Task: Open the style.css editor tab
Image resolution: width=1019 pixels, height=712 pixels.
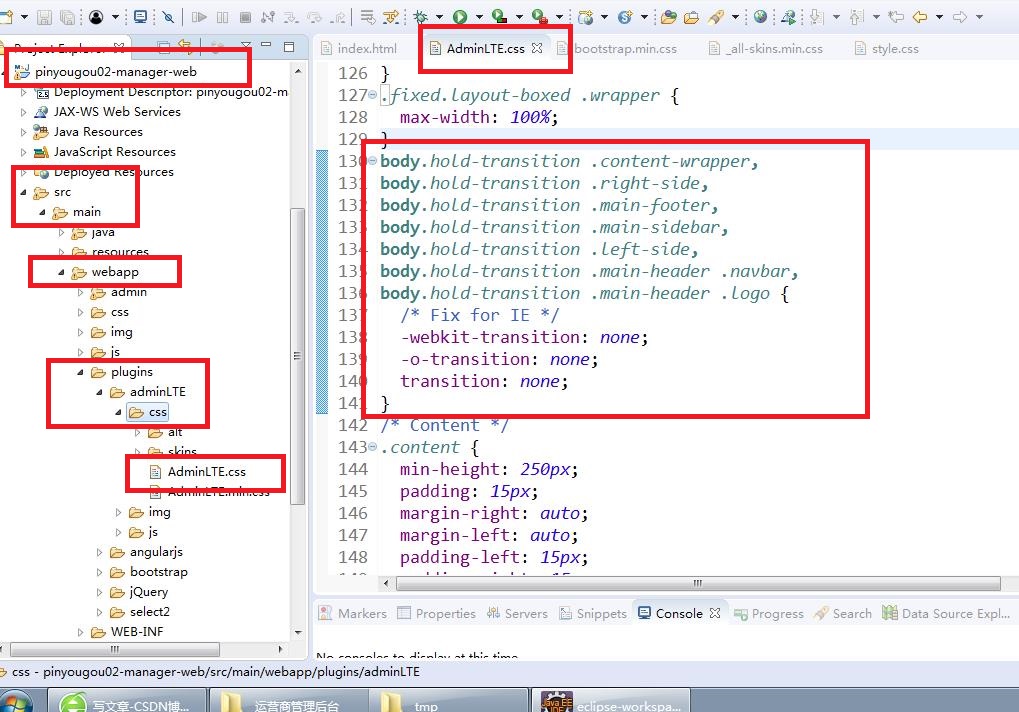Action: point(886,48)
